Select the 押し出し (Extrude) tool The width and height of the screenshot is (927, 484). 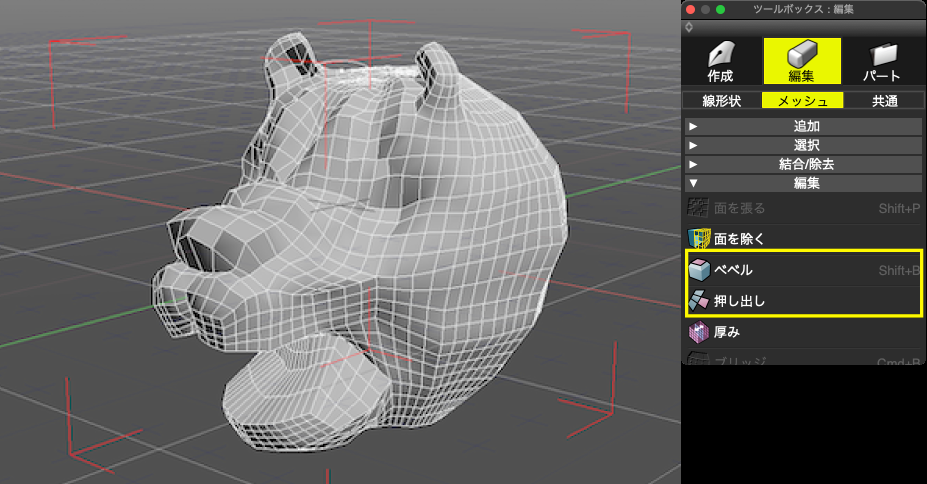(738, 300)
